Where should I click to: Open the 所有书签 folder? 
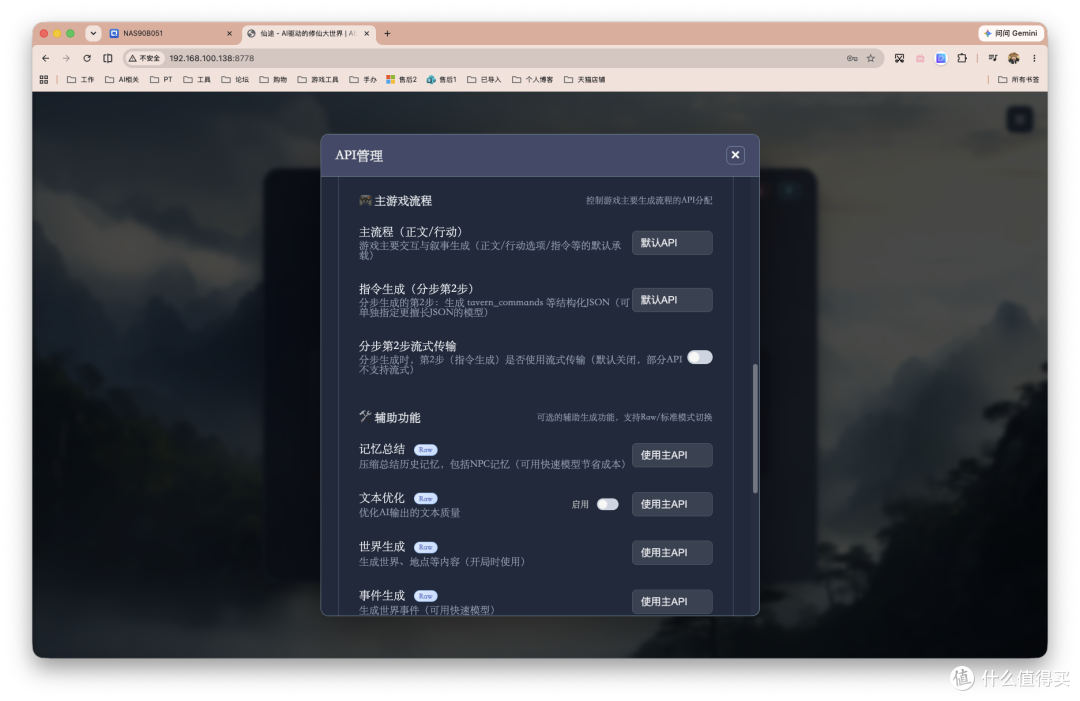tap(1019, 80)
